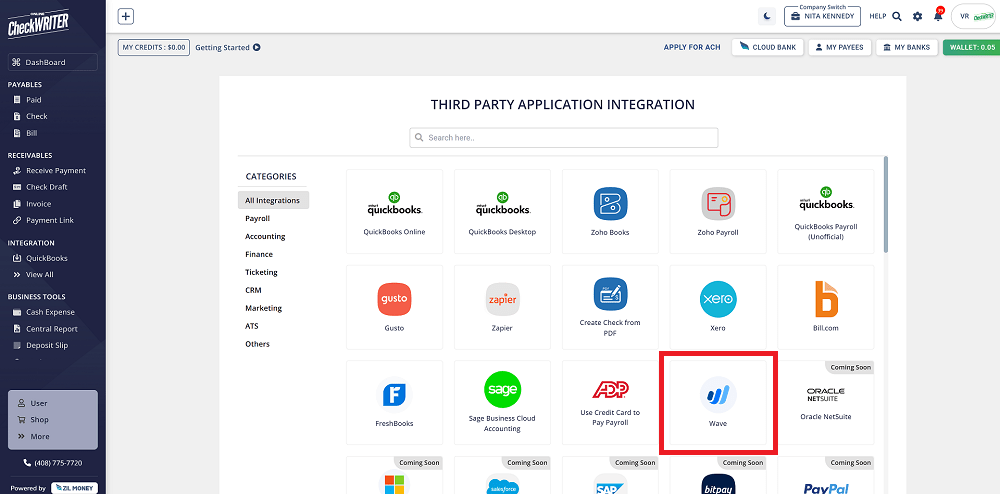Screen dimensions: 1000x494
Task: Open Zoho Books integration card
Action: 610,211
